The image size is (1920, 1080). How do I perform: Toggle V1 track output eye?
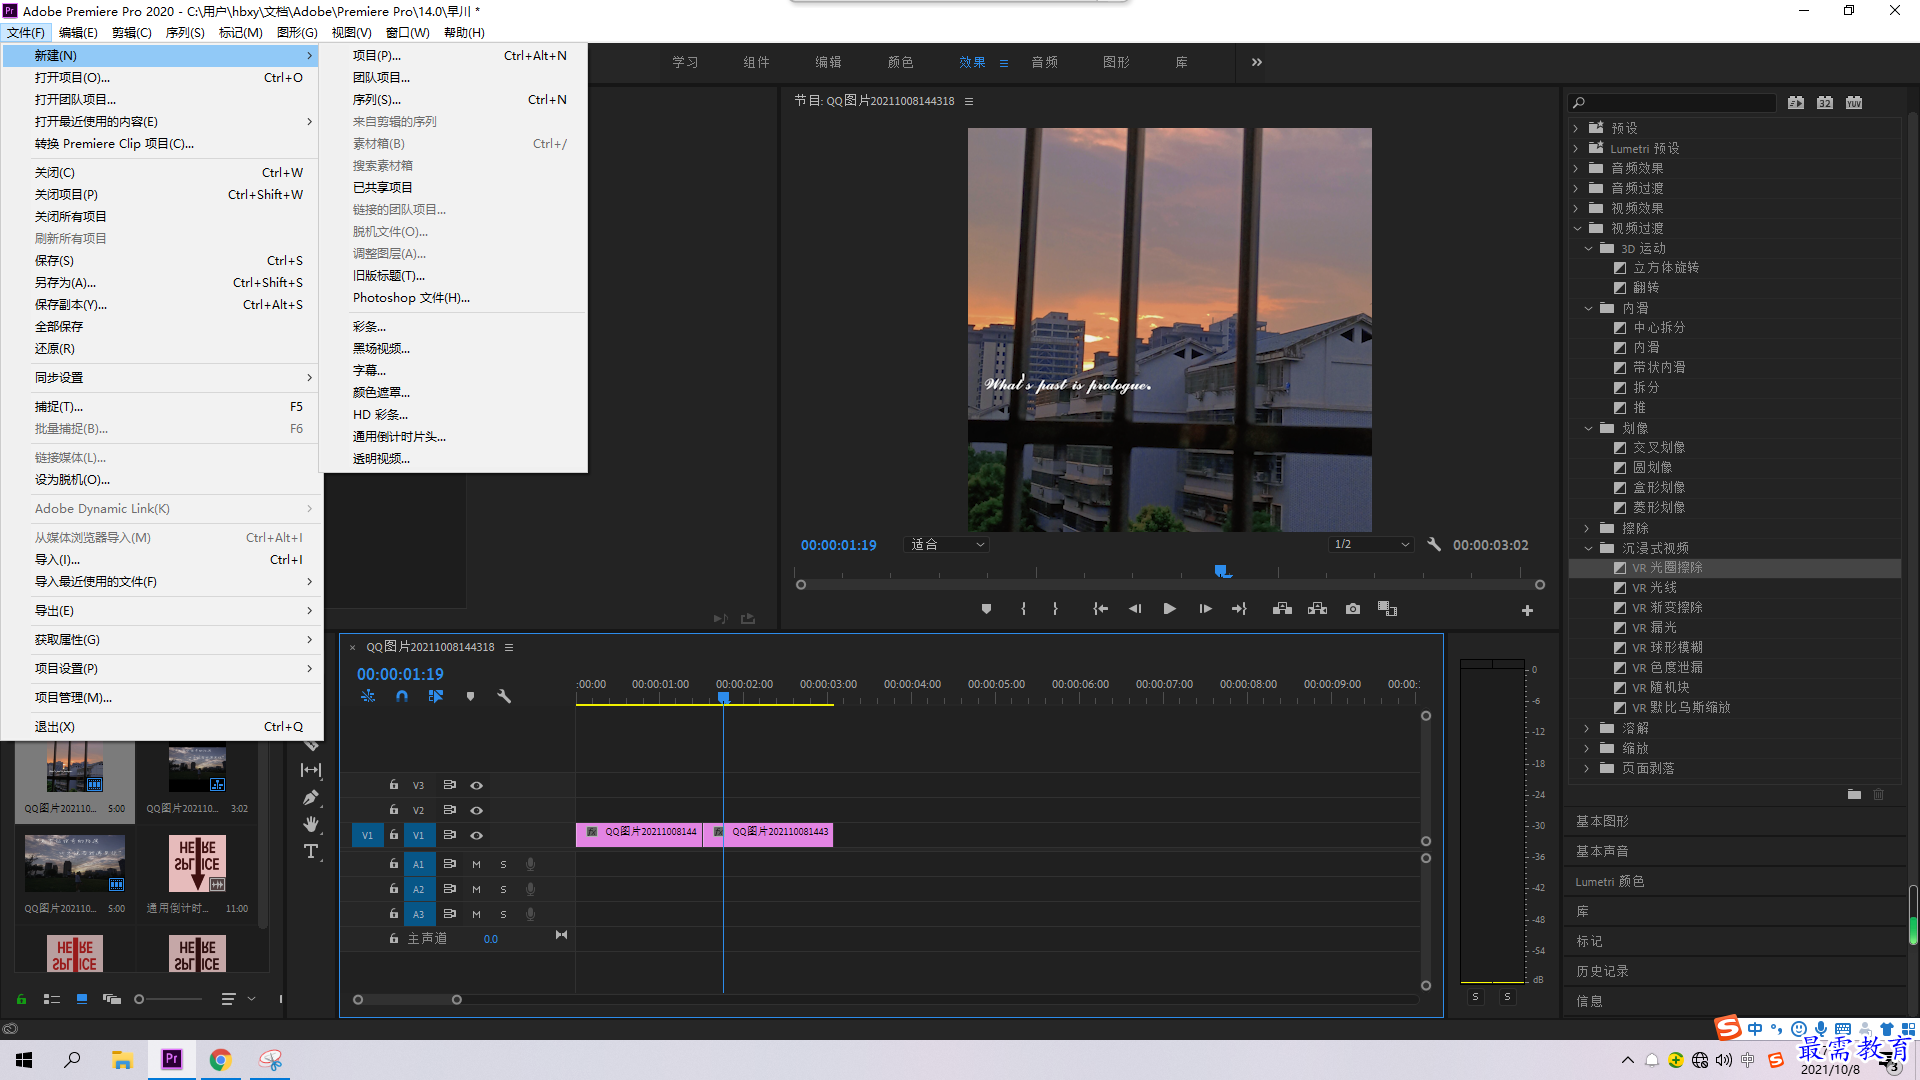(477, 836)
